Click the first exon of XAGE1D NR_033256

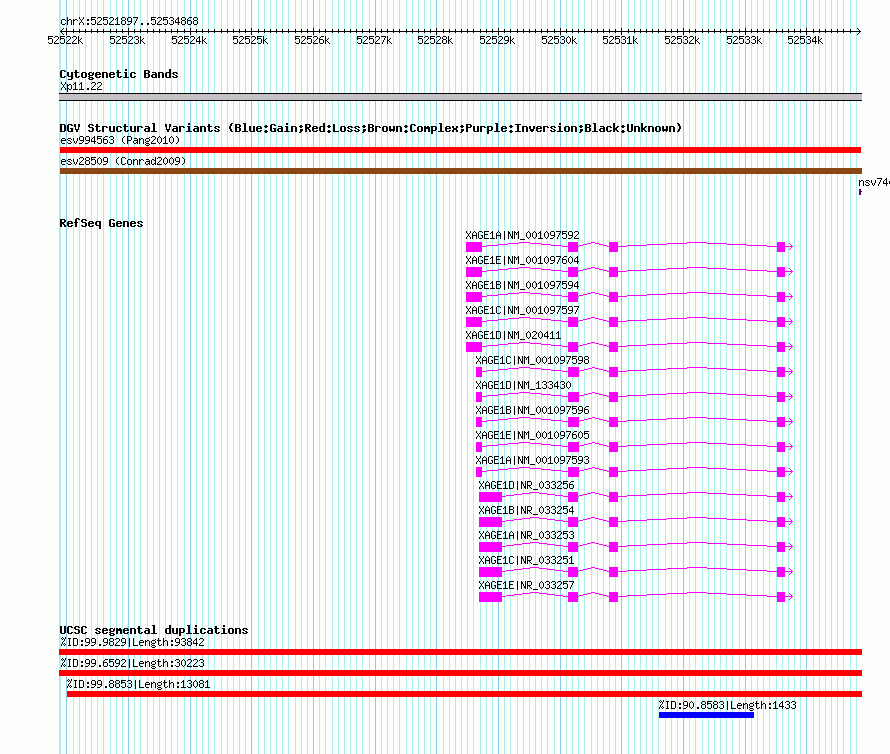[x=490, y=497]
